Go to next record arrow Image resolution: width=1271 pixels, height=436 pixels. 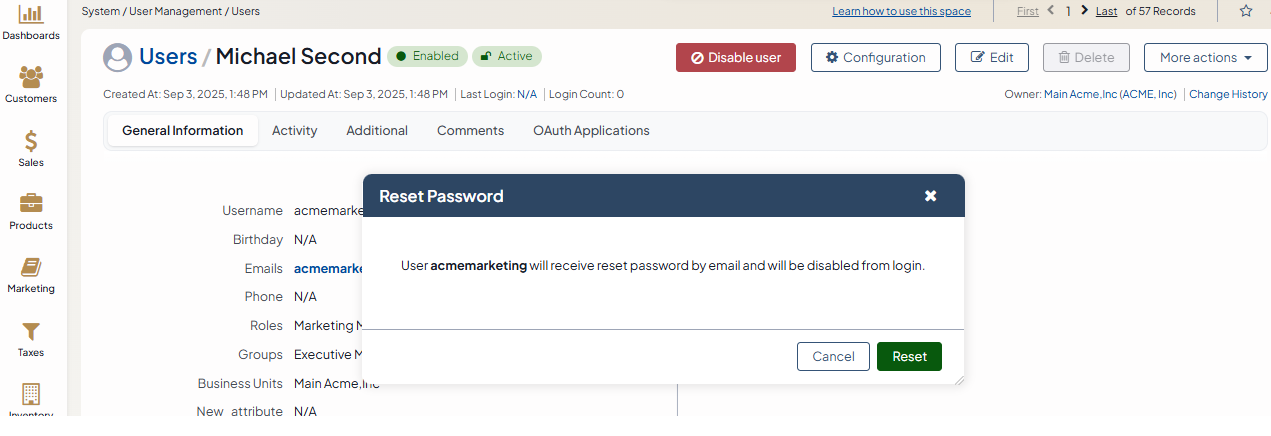(x=1085, y=11)
